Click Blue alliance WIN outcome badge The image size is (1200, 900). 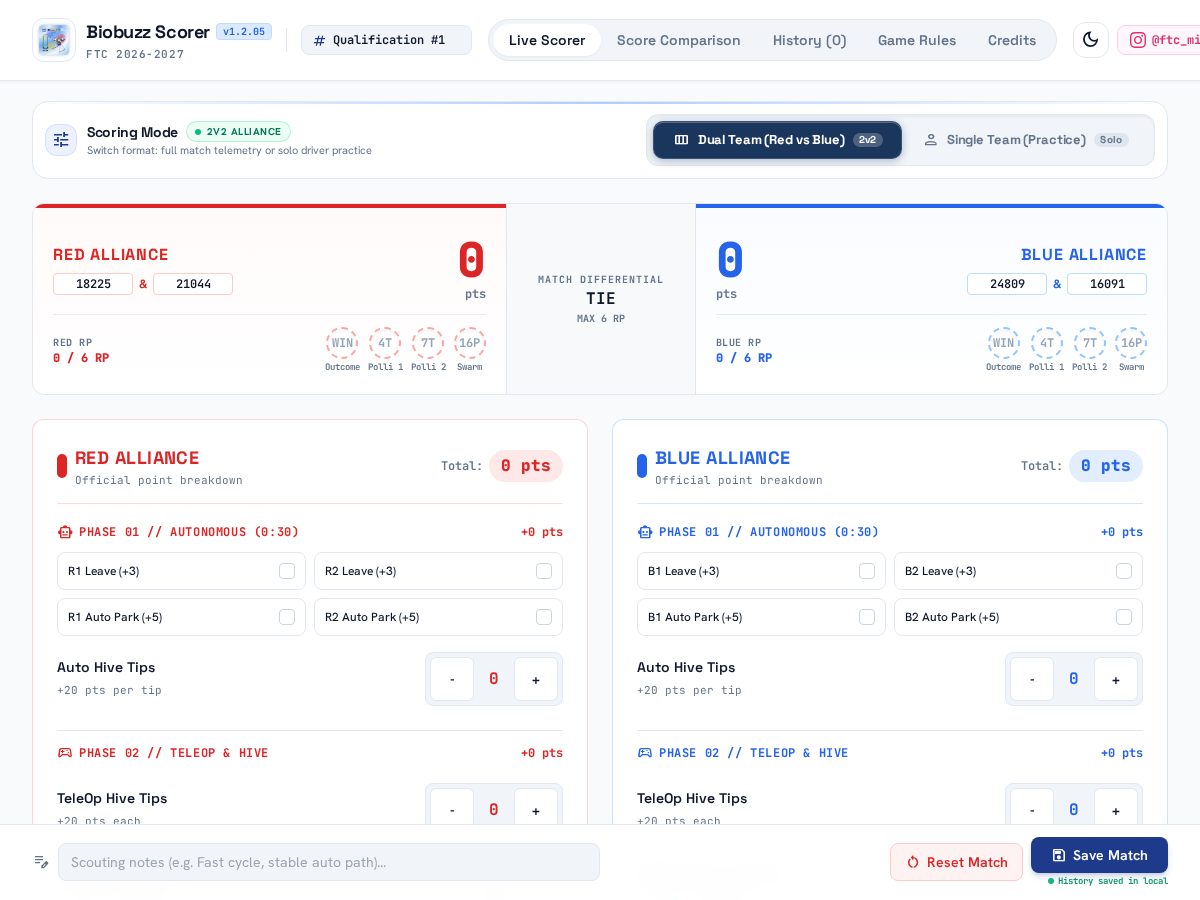click(1003, 343)
